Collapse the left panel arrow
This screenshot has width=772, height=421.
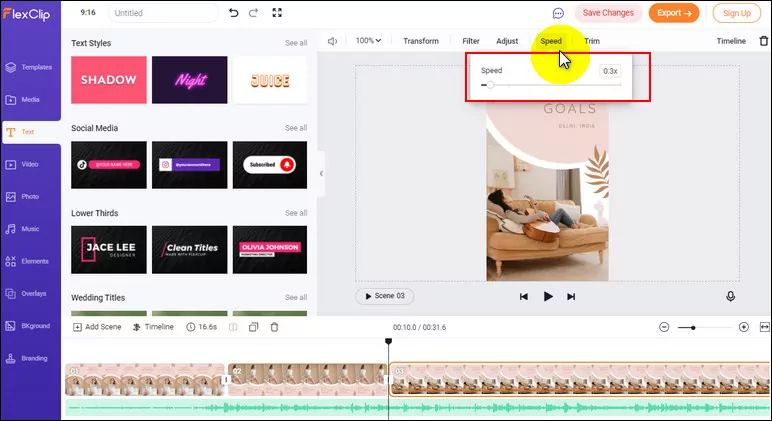click(321, 173)
